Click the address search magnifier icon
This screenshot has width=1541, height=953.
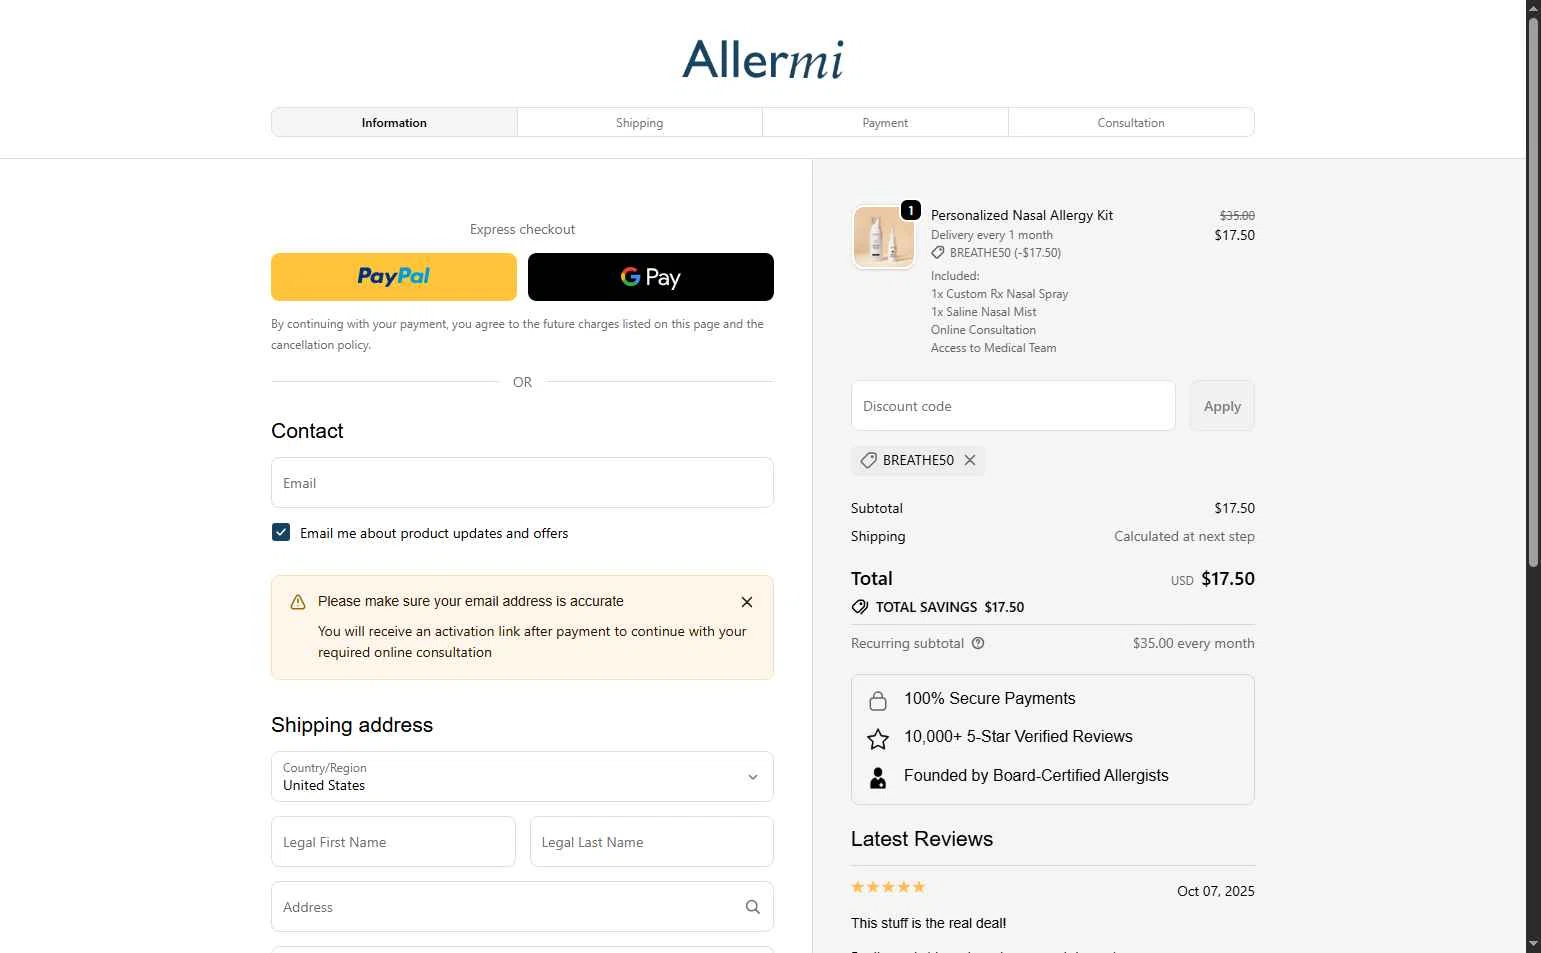(753, 907)
